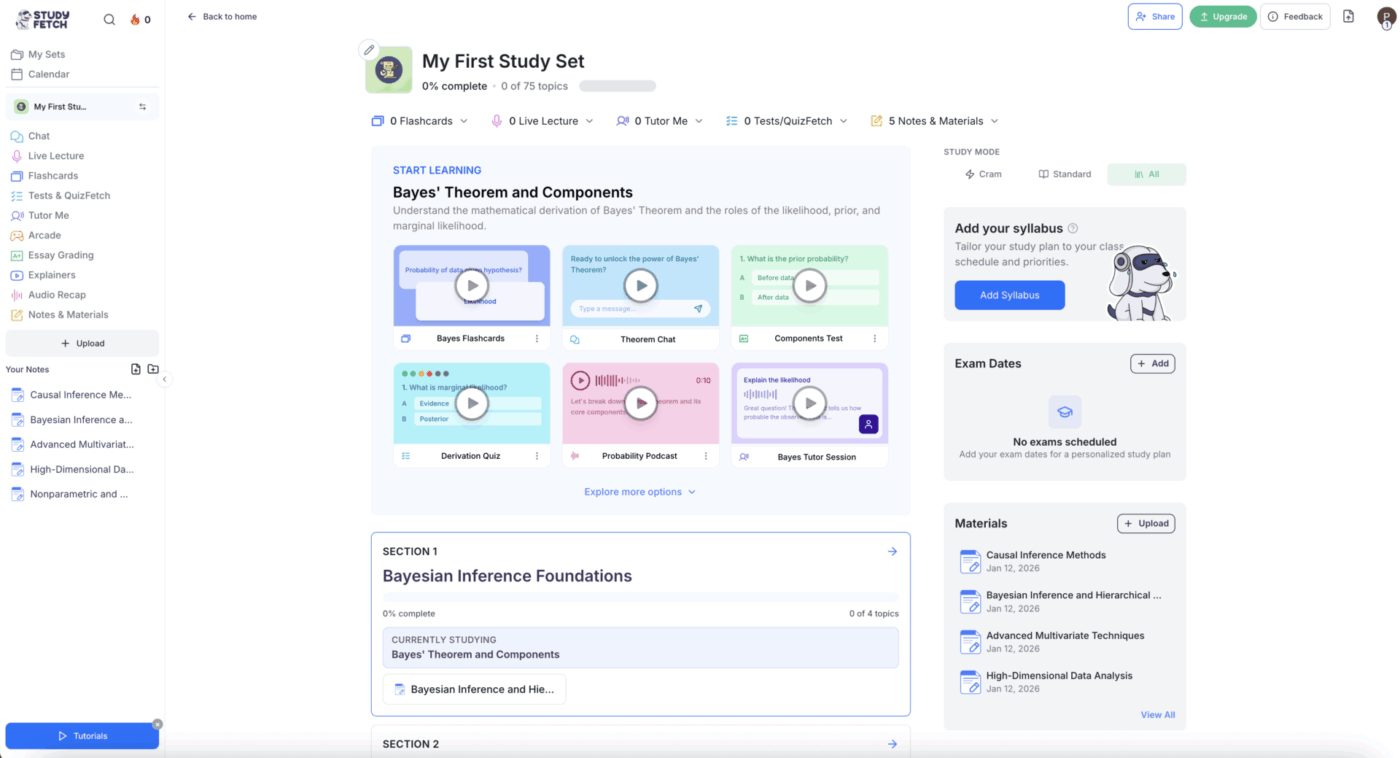Expand the 0 Flashcards dropdown
This screenshot has width=1400, height=758.
click(420, 121)
